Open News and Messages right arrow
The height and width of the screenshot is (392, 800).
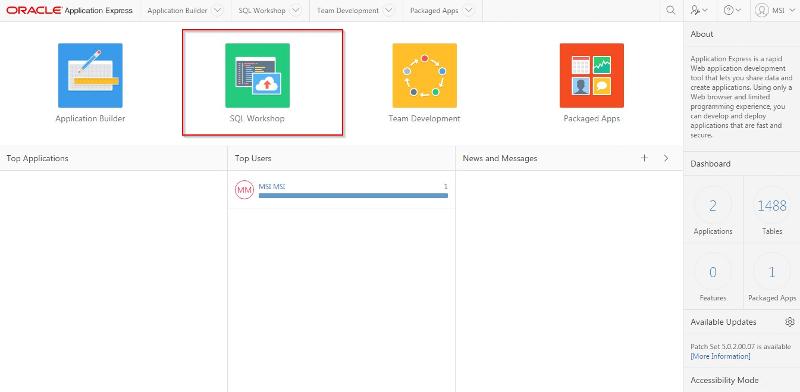[666, 158]
